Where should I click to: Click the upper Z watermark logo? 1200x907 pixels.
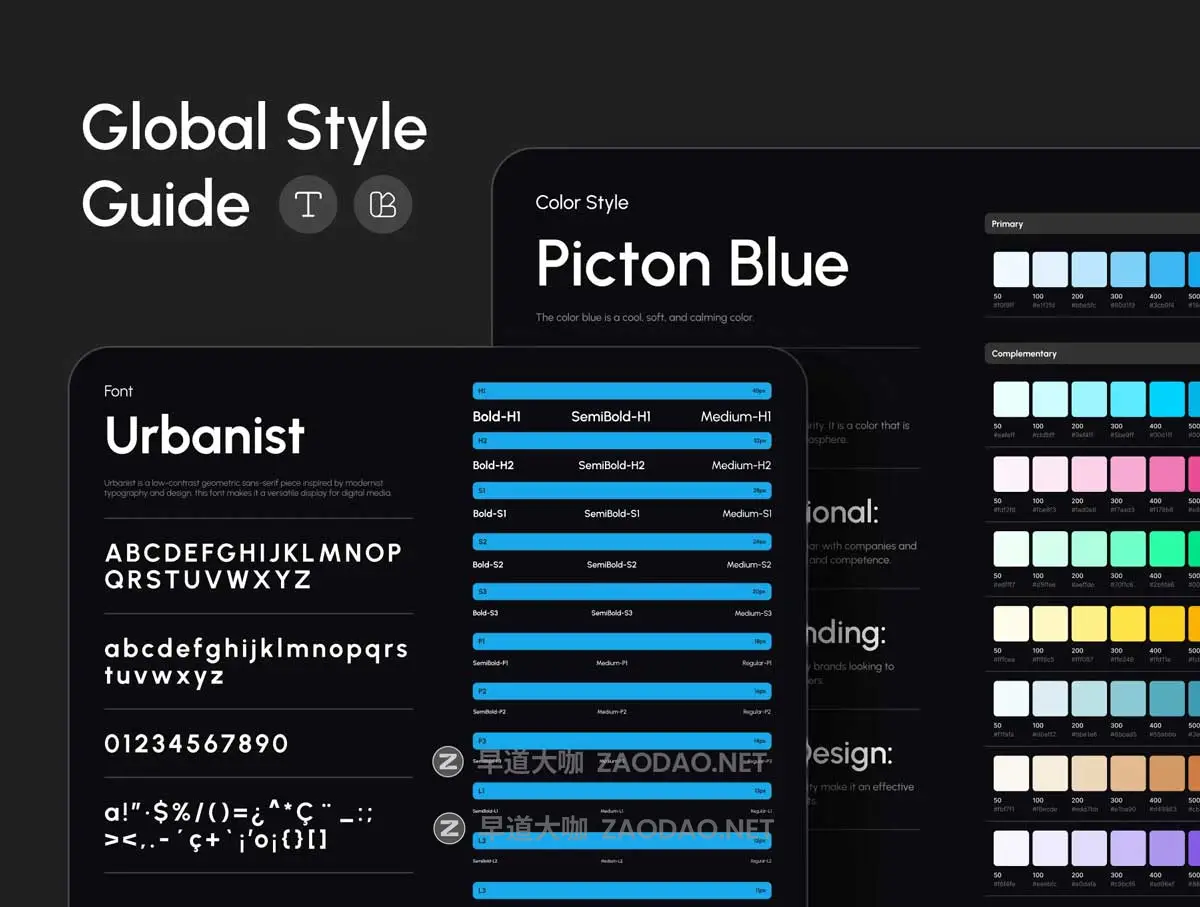pyautogui.click(x=448, y=763)
